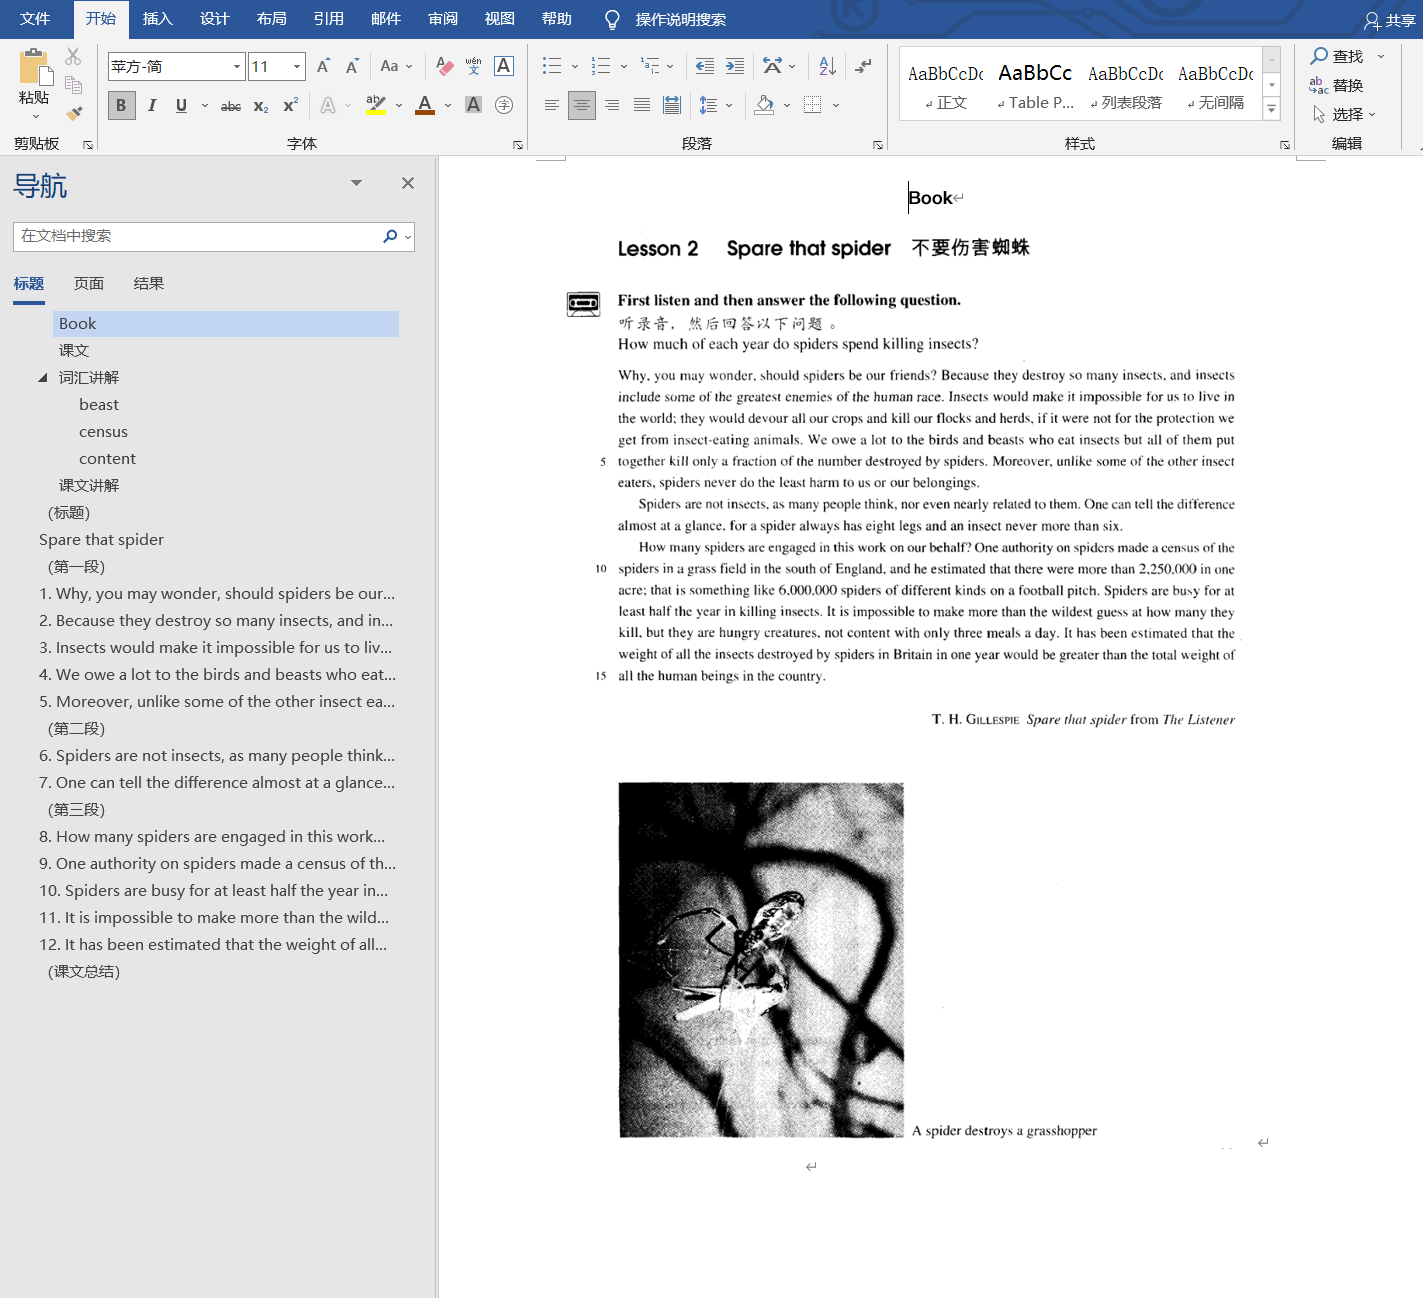Open borders dropdown arrow

[x=836, y=105]
